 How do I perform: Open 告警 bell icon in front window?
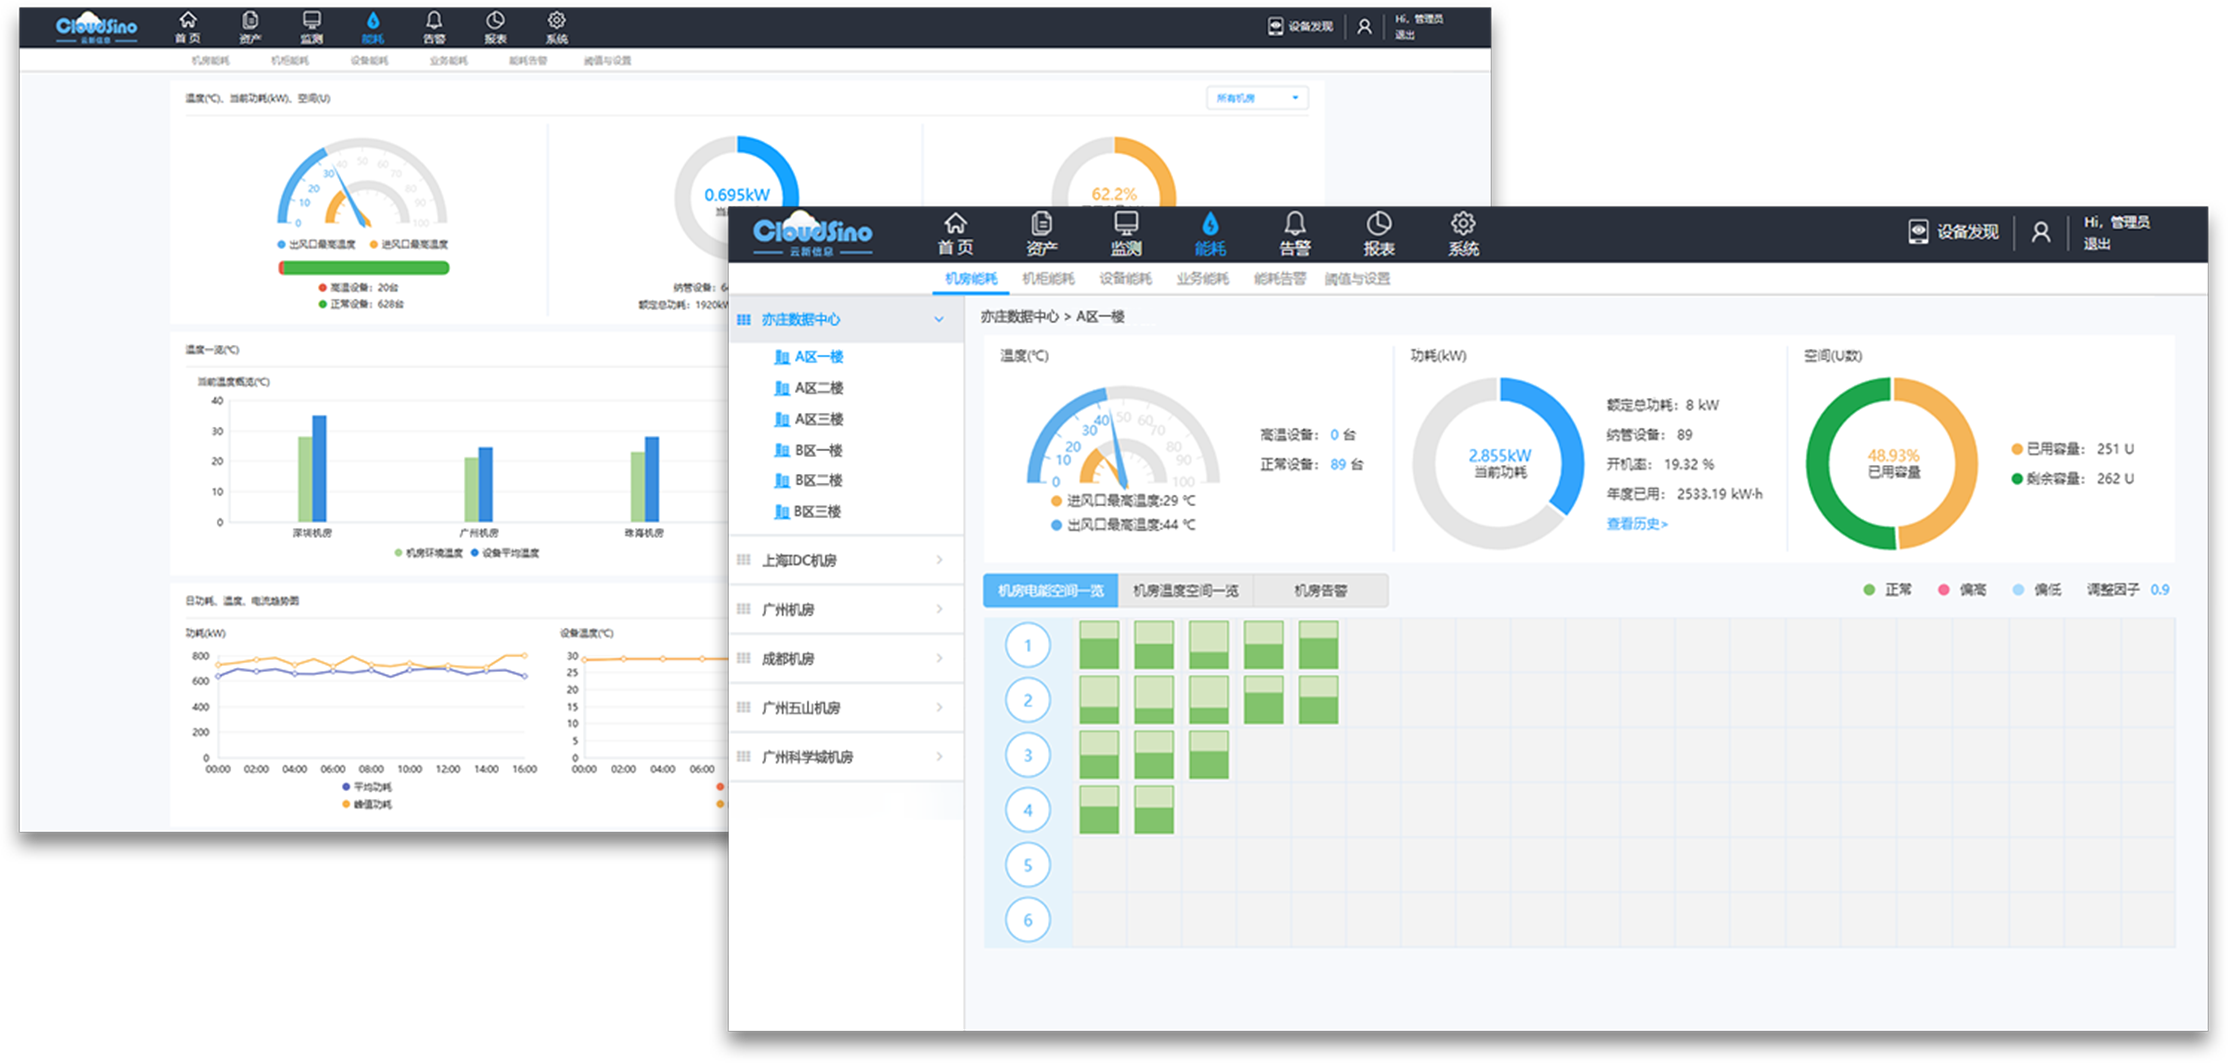1294,224
